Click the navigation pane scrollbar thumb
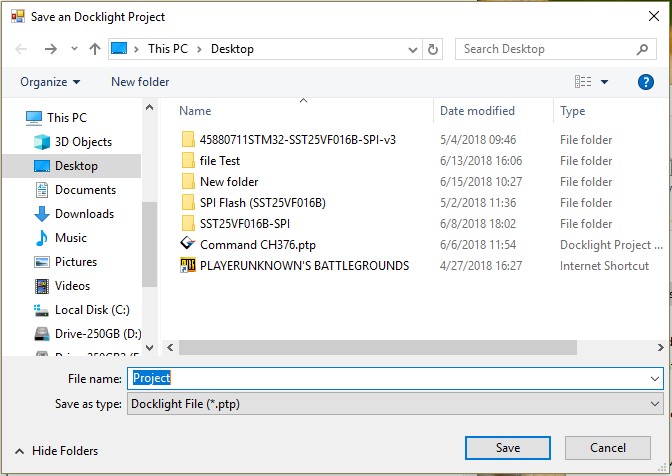The image size is (672, 476). (x=150, y=244)
